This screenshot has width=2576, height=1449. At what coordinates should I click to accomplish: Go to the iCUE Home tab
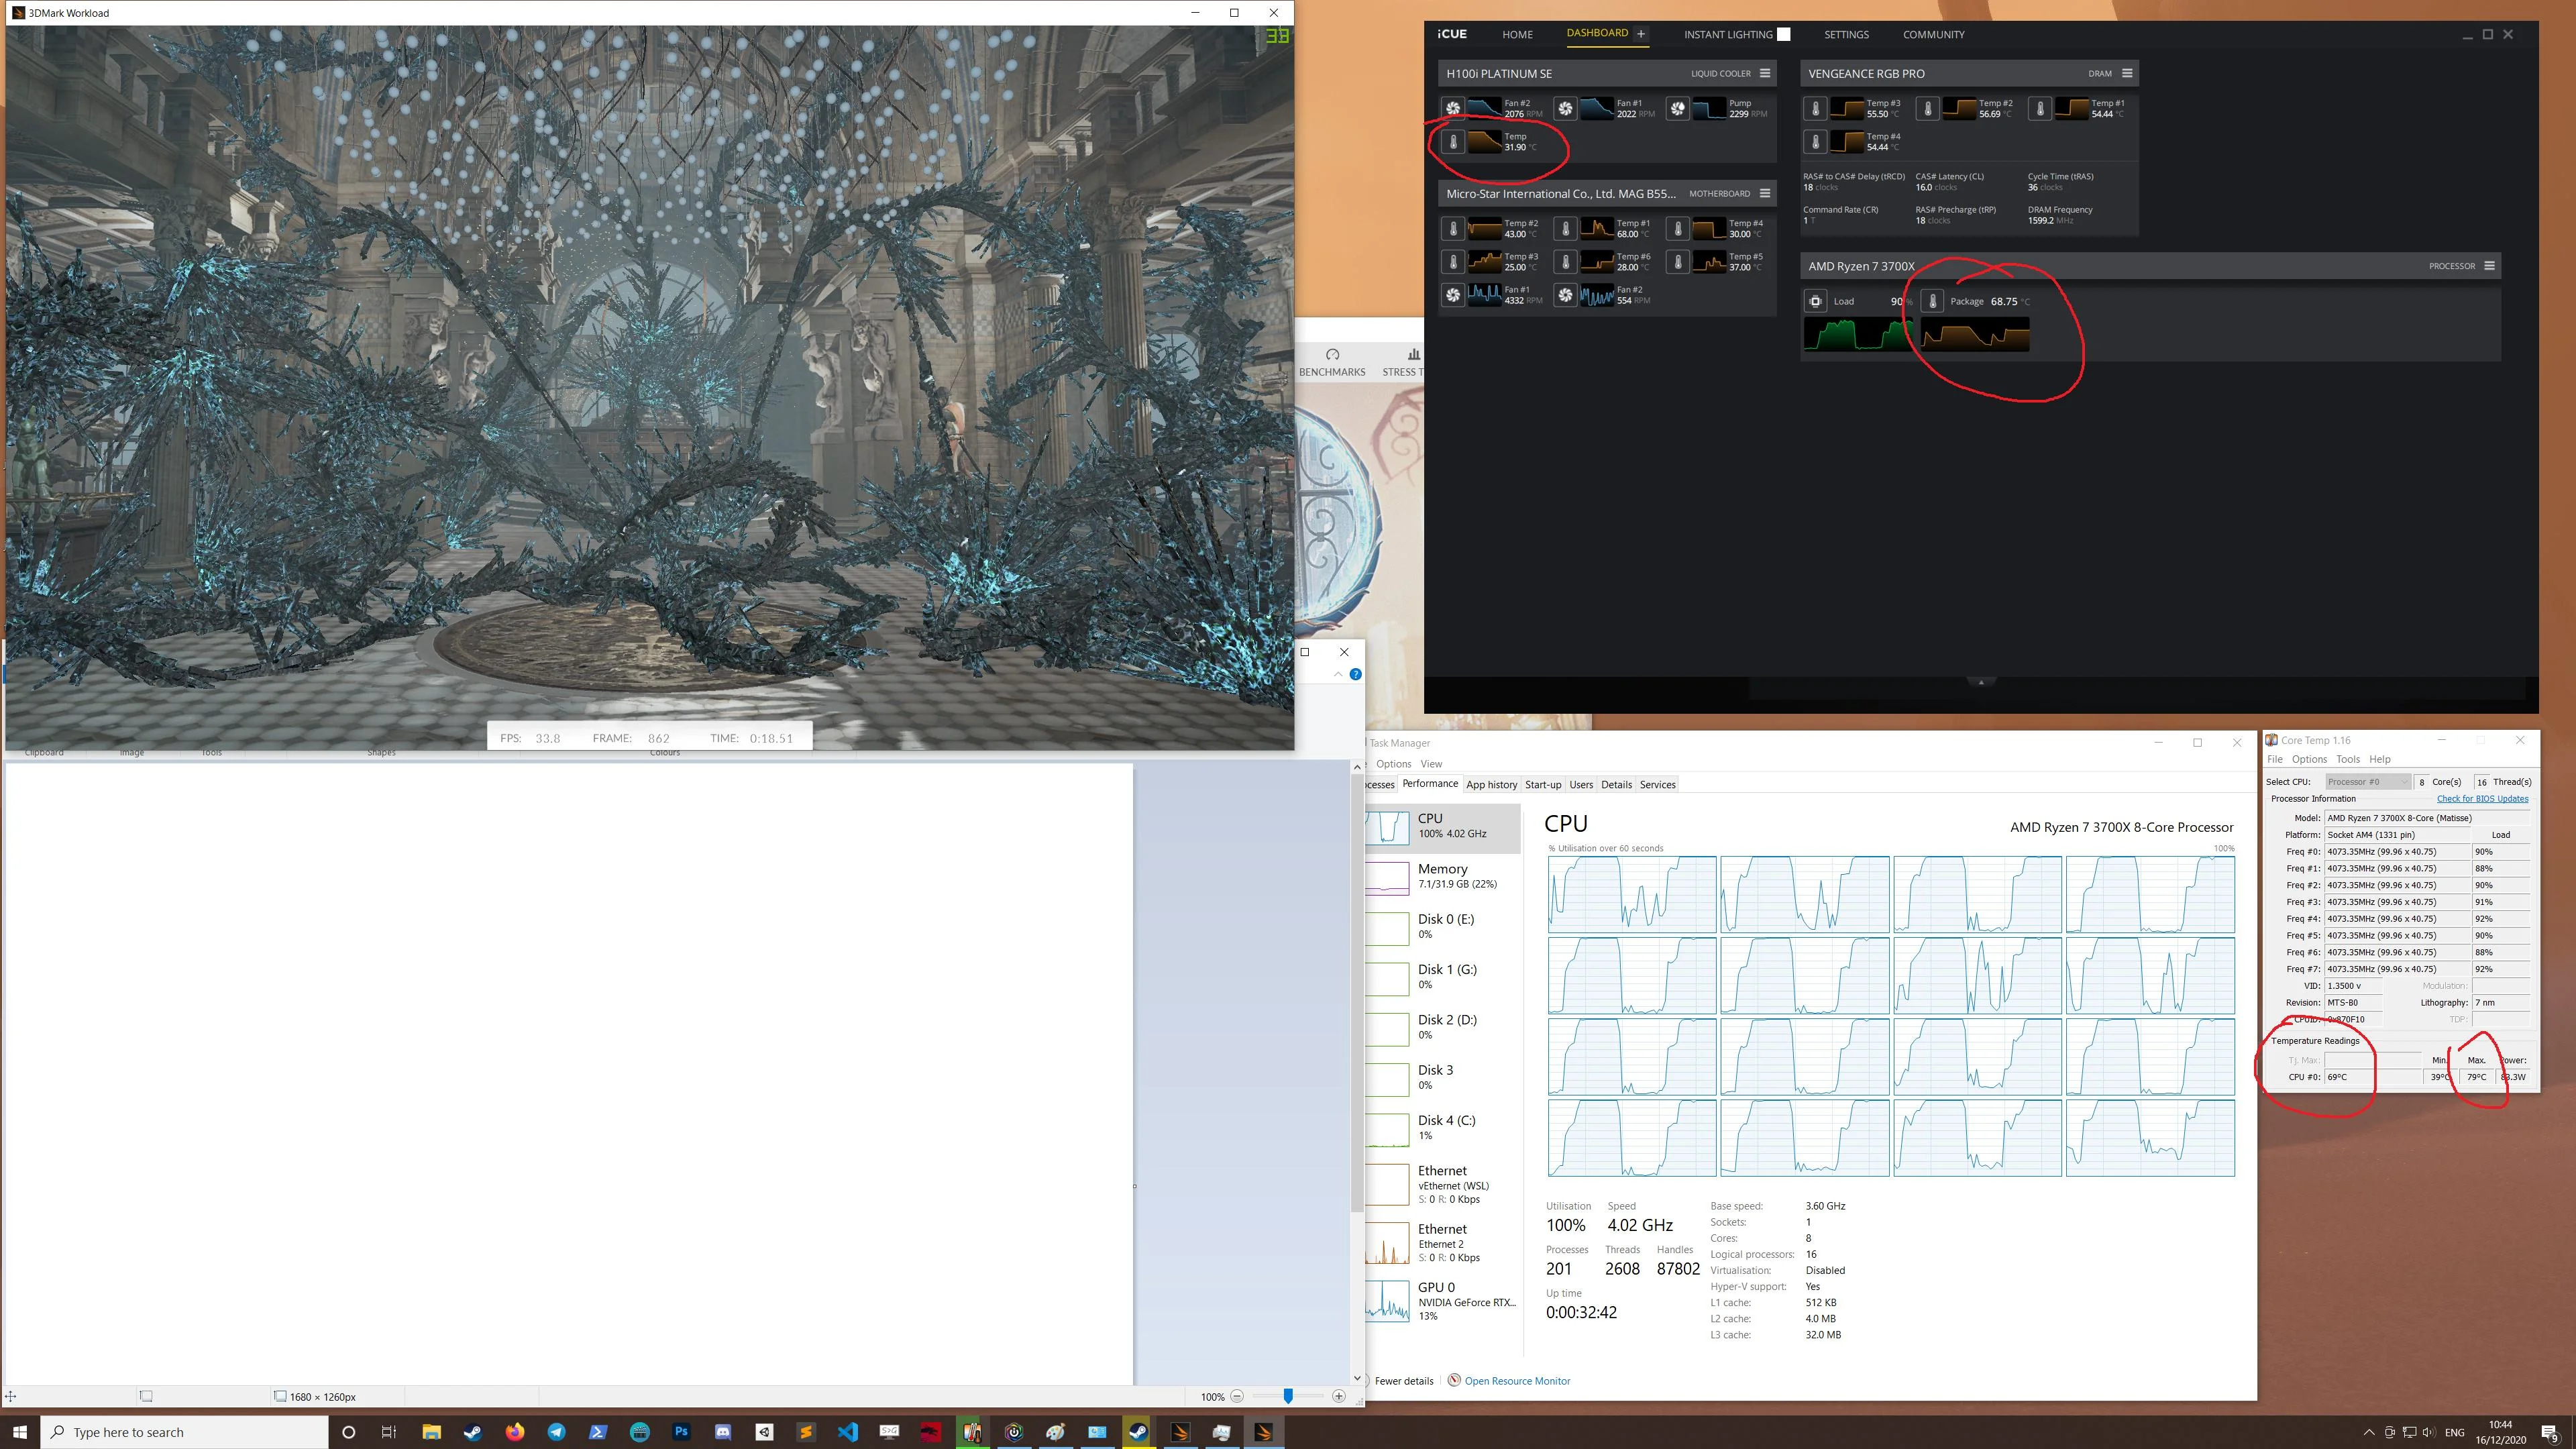pyautogui.click(x=1517, y=34)
